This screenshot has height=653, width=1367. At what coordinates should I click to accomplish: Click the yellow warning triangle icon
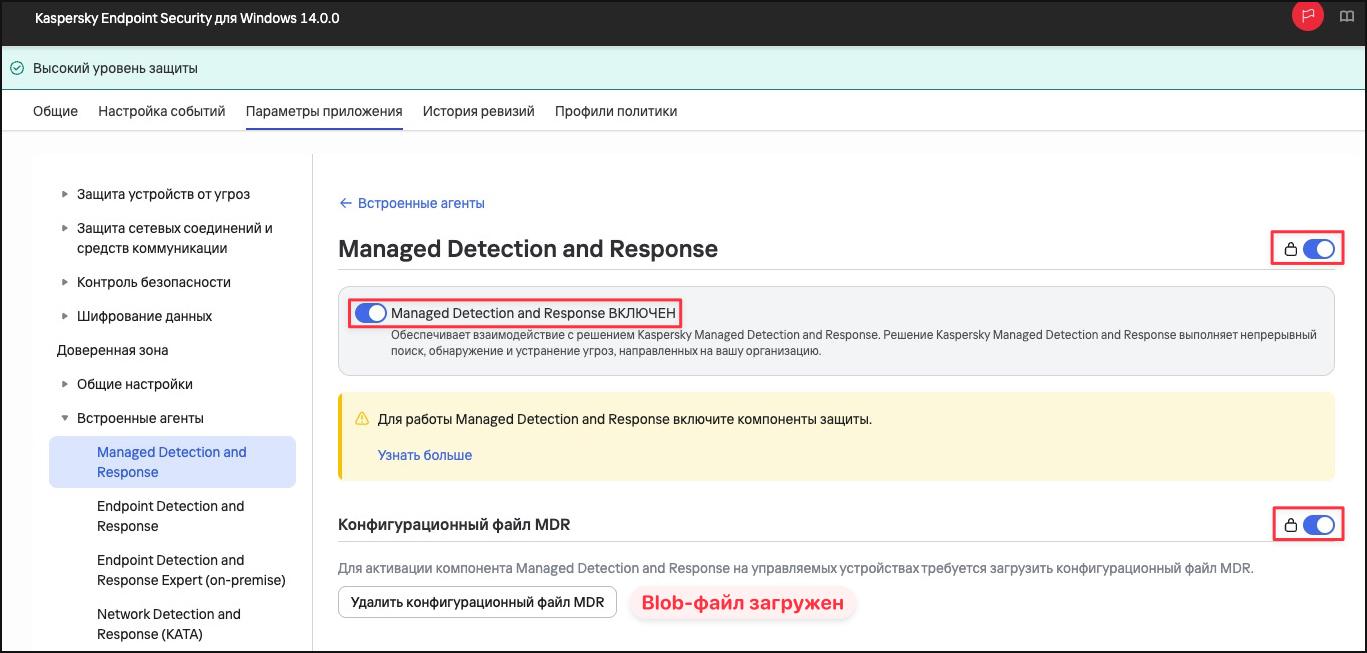[362, 419]
